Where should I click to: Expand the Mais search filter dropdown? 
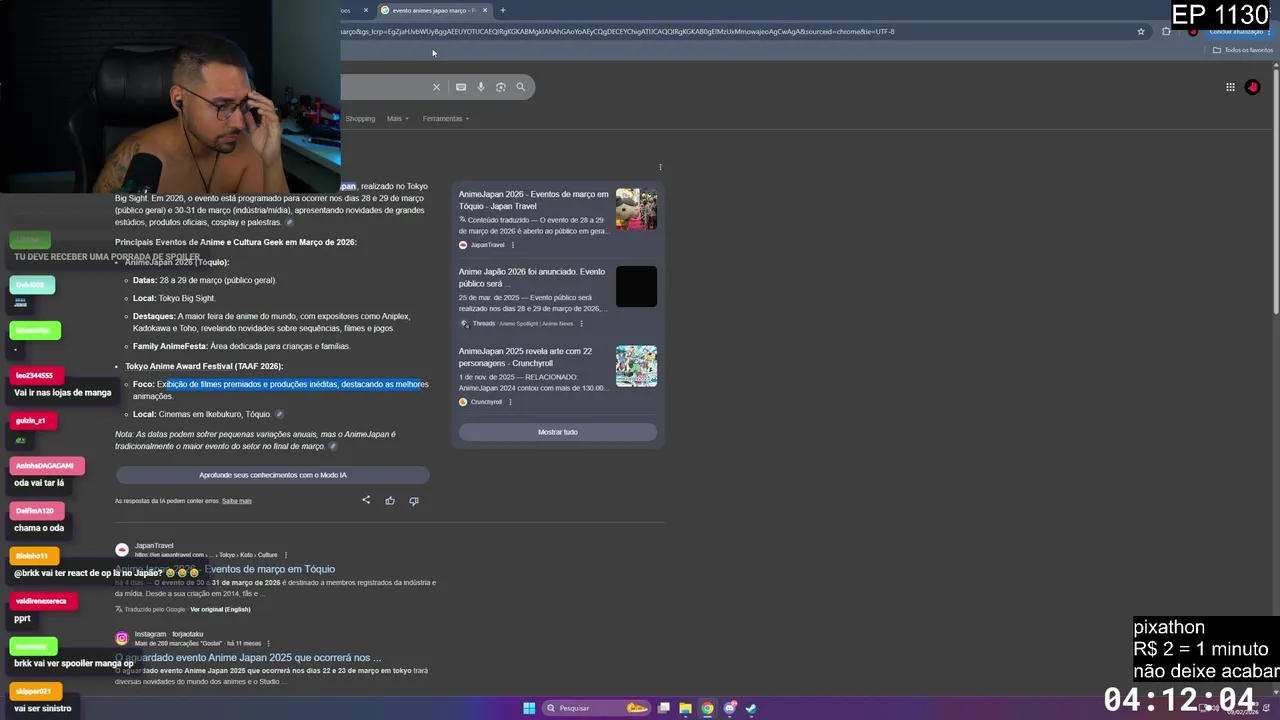pos(398,118)
